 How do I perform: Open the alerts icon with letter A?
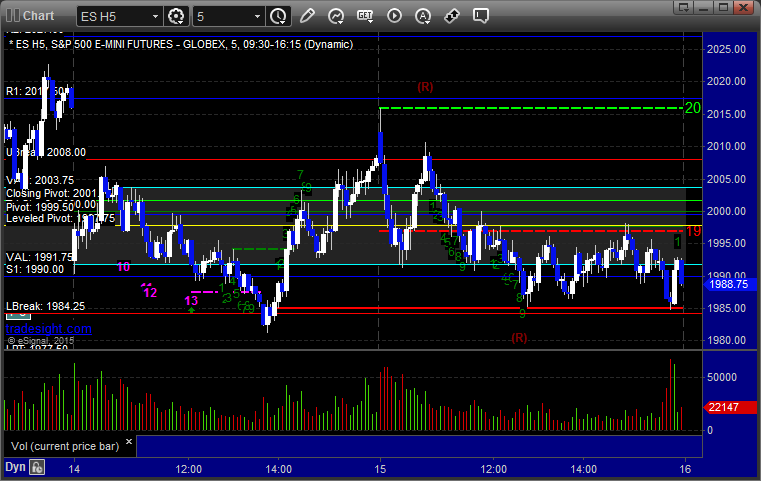pyautogui.click(x=423, y=16)
